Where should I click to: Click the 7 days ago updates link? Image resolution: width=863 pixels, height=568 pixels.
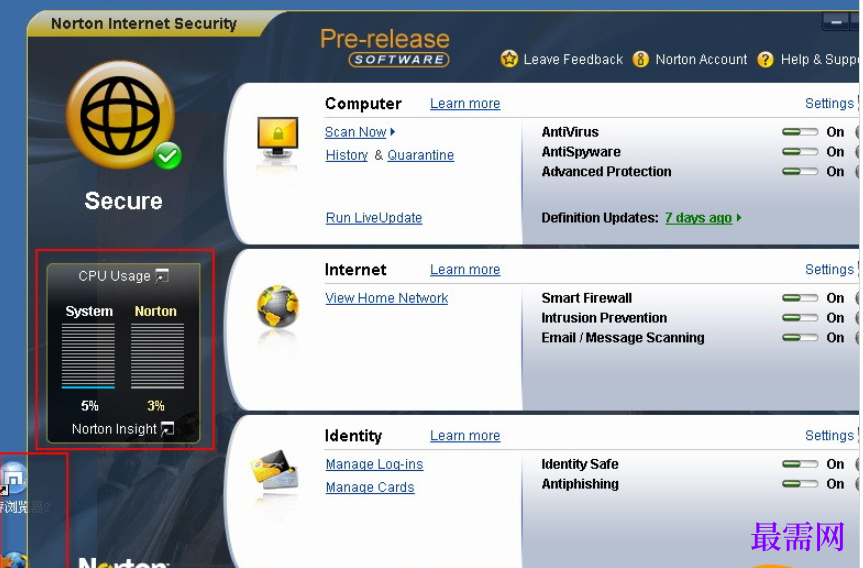tap(698, 218)
